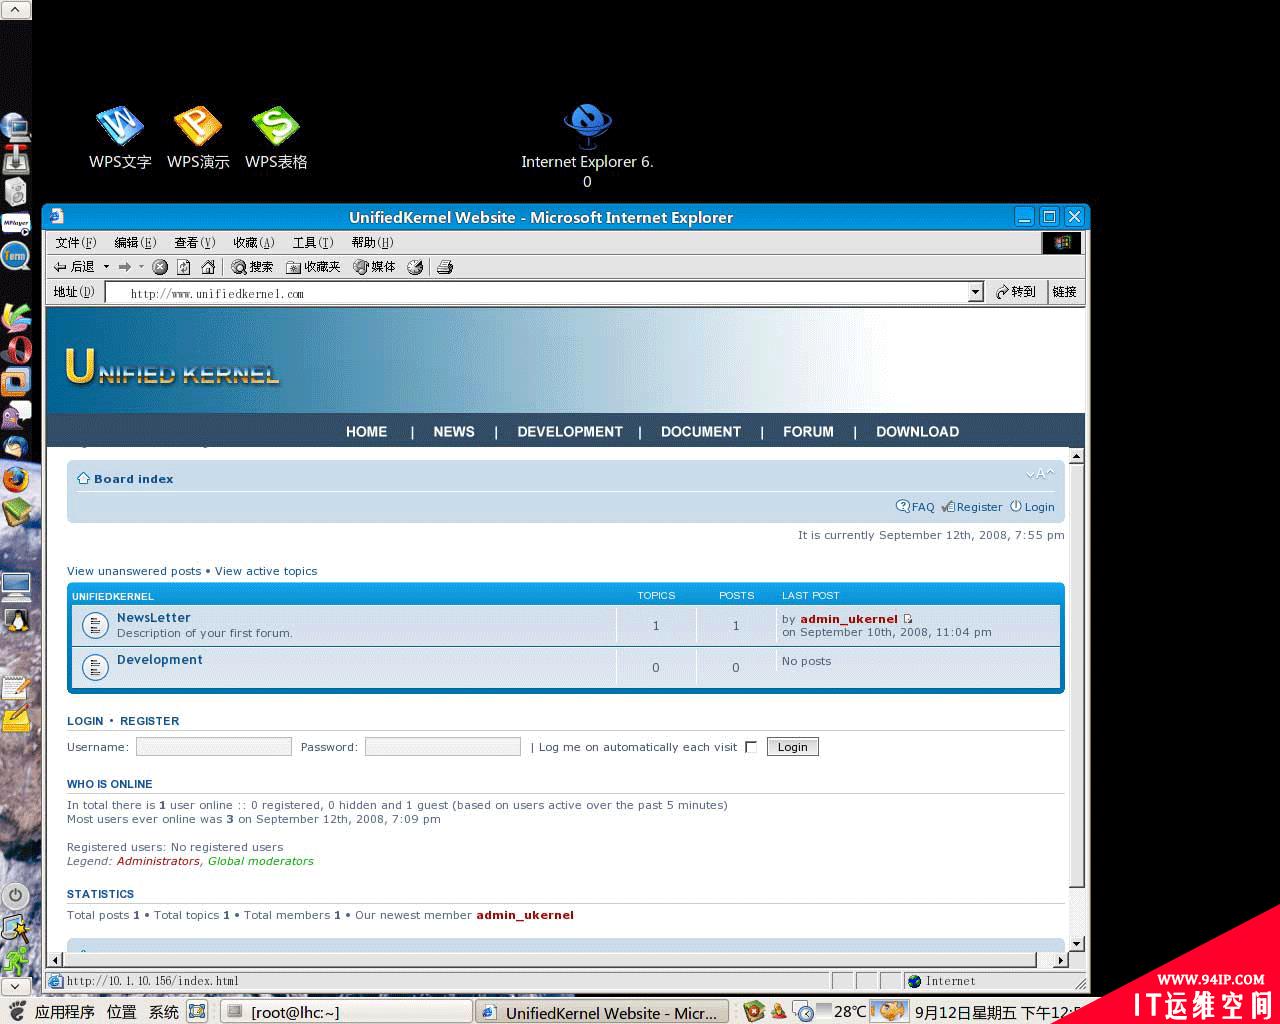Open the WPS表格 desktop icon
The width and height of the screenshot is (1280, 1024).
click(x=276, y=137)
